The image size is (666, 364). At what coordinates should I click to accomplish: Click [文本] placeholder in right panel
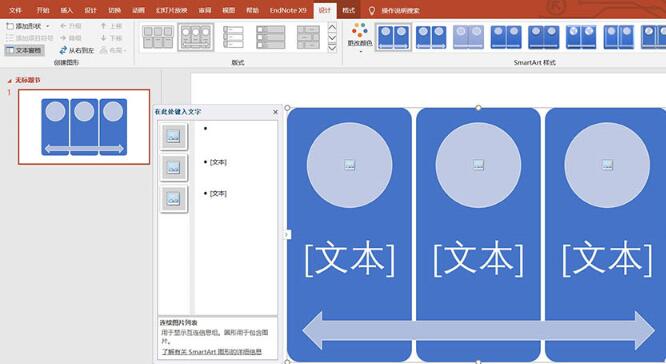(607, 258)
